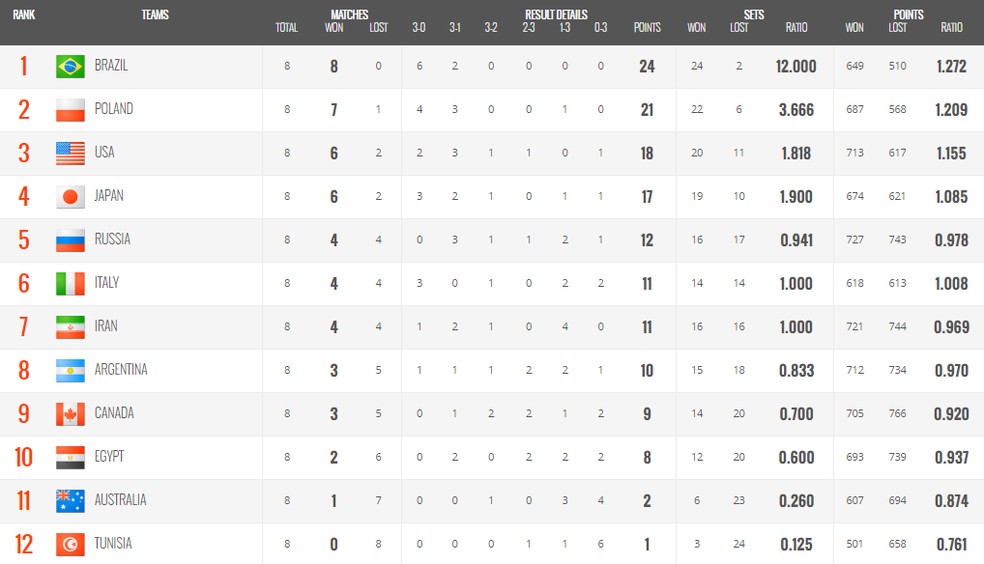Screen dimensions: 984x564
Task: Select the Italy flag icon
Action: point(70,284)
